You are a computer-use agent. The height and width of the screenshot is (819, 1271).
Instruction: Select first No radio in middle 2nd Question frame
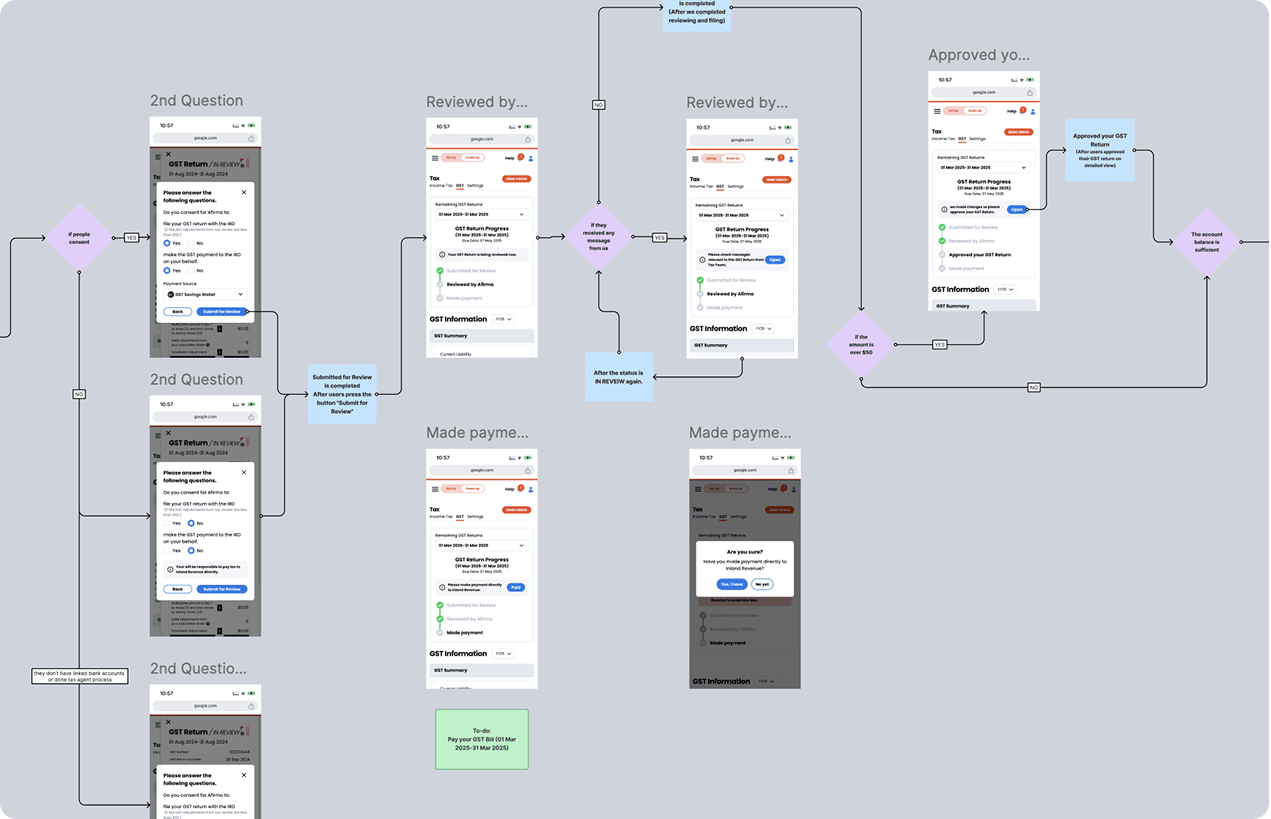pos(191,523)
